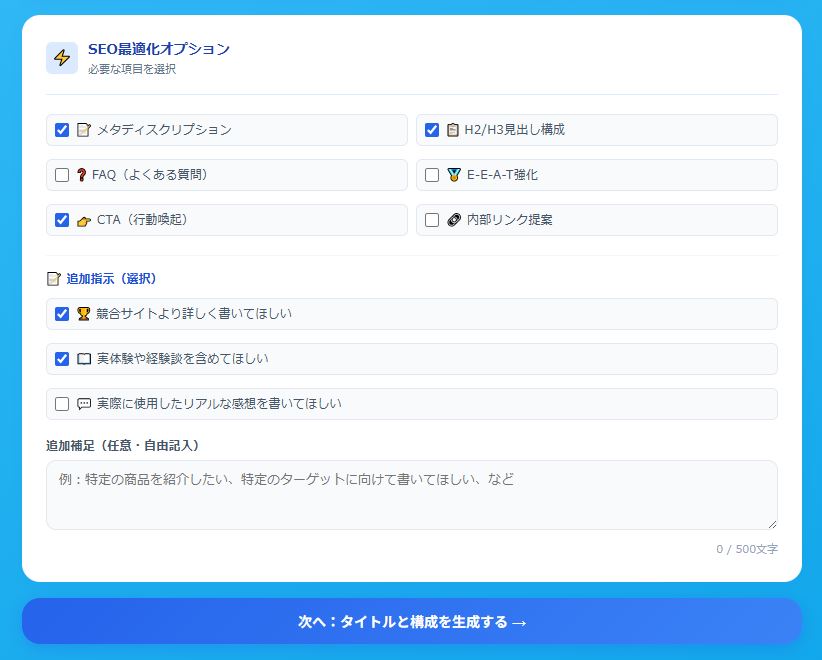Image resolution: width=822 pixels, height=660 pixels.
Task: Click open book icon beside 実体験や経験談
Action: click(84, 359)
